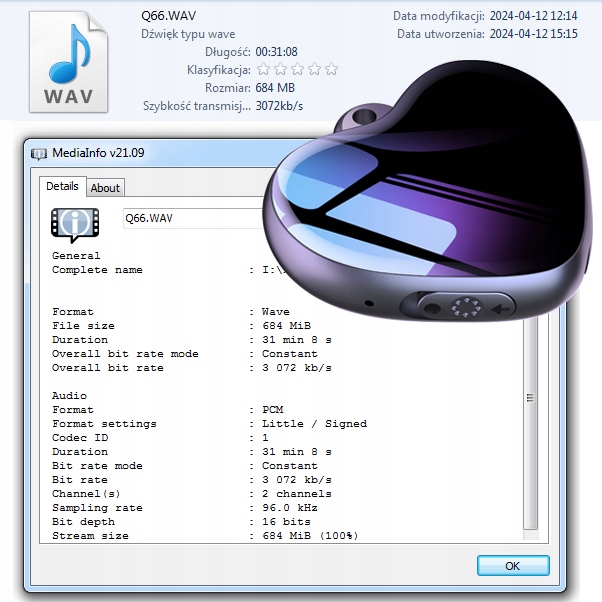Click the Długość value 00:31:08

(276, 52)
